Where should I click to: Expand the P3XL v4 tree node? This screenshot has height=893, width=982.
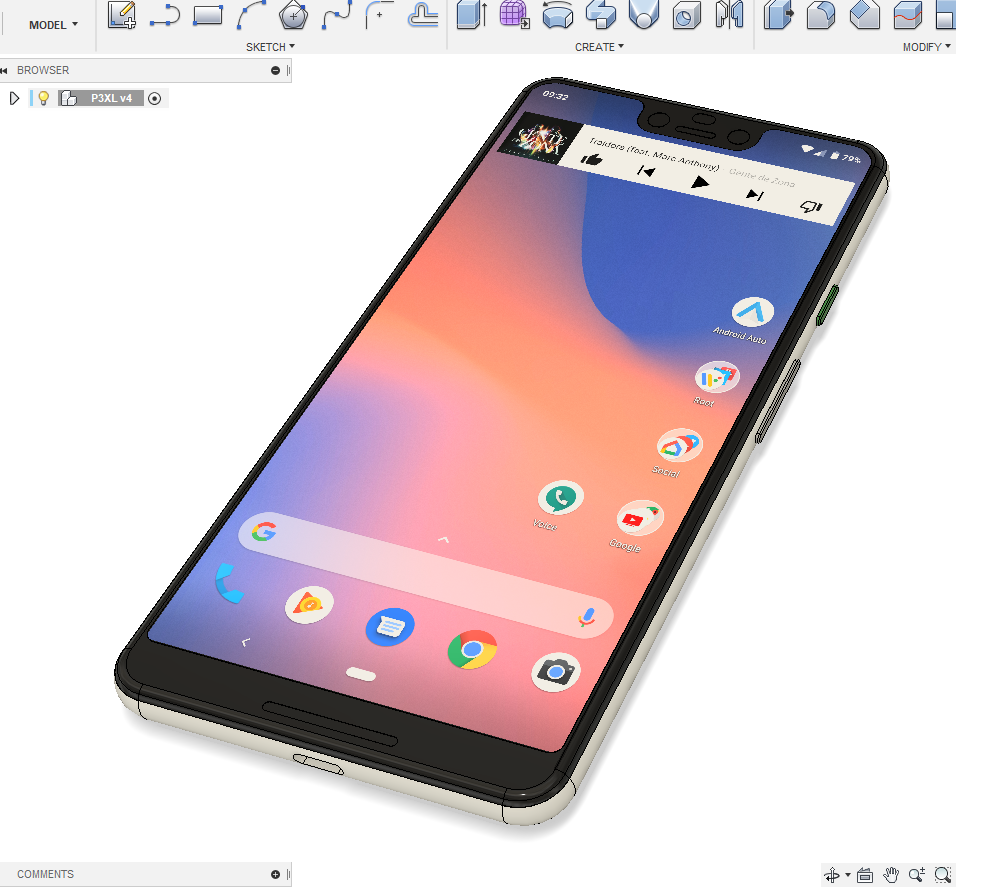14,98
